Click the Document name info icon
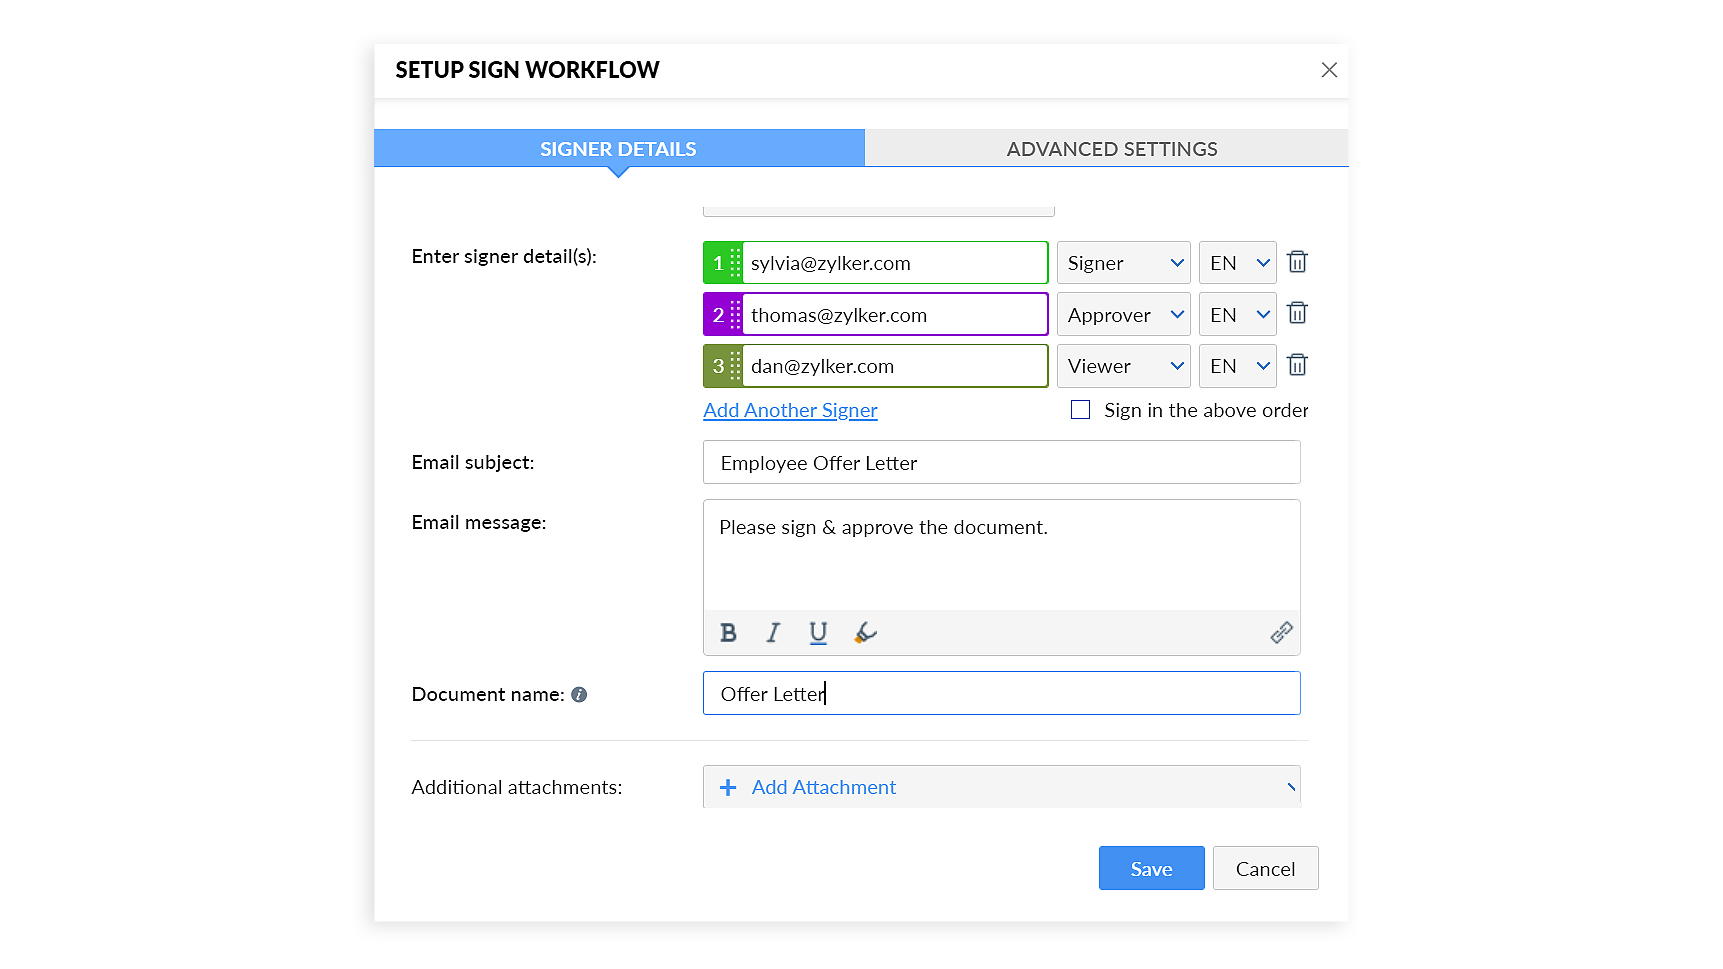Image resolution: width=1723 pixels, height=969 pixels. pos(579,695)
